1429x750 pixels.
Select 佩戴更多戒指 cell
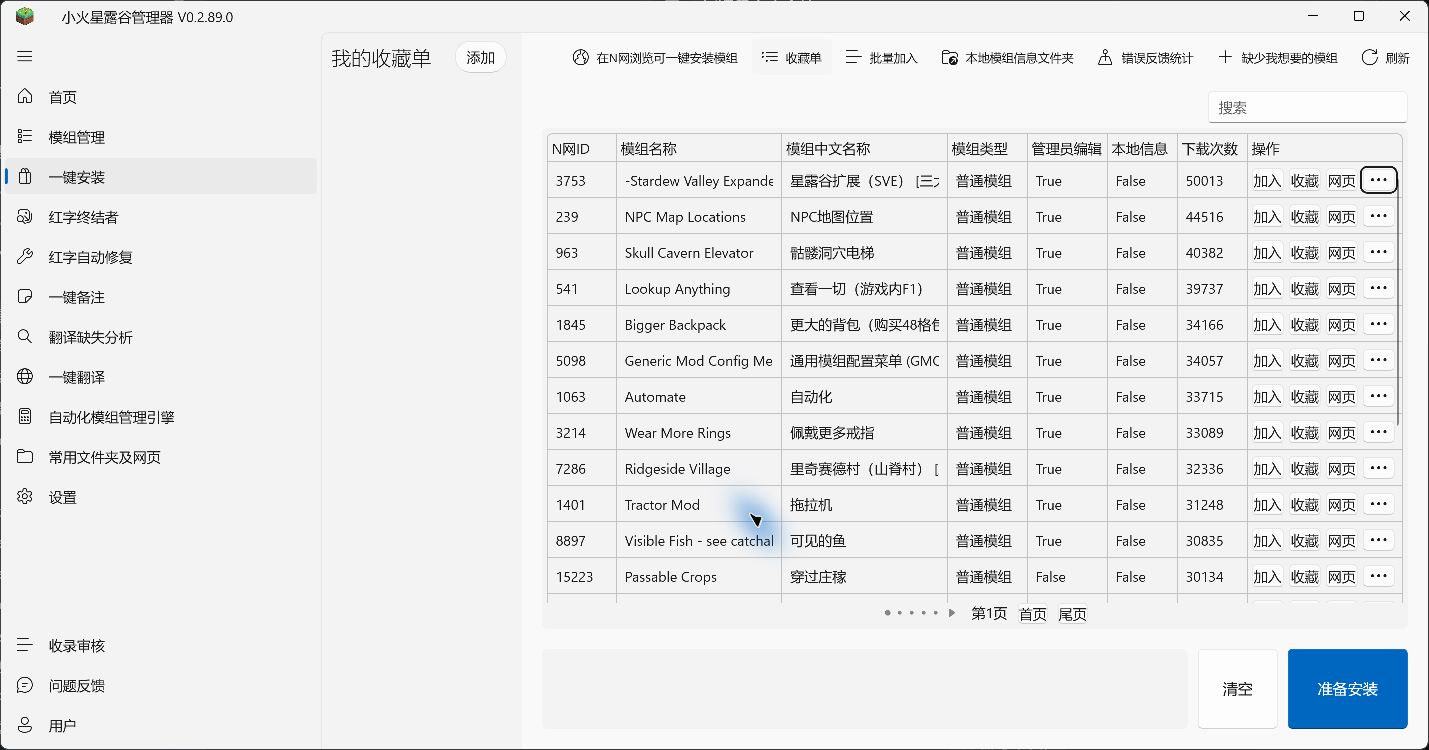pyautogui.click(x=864, y=433)
